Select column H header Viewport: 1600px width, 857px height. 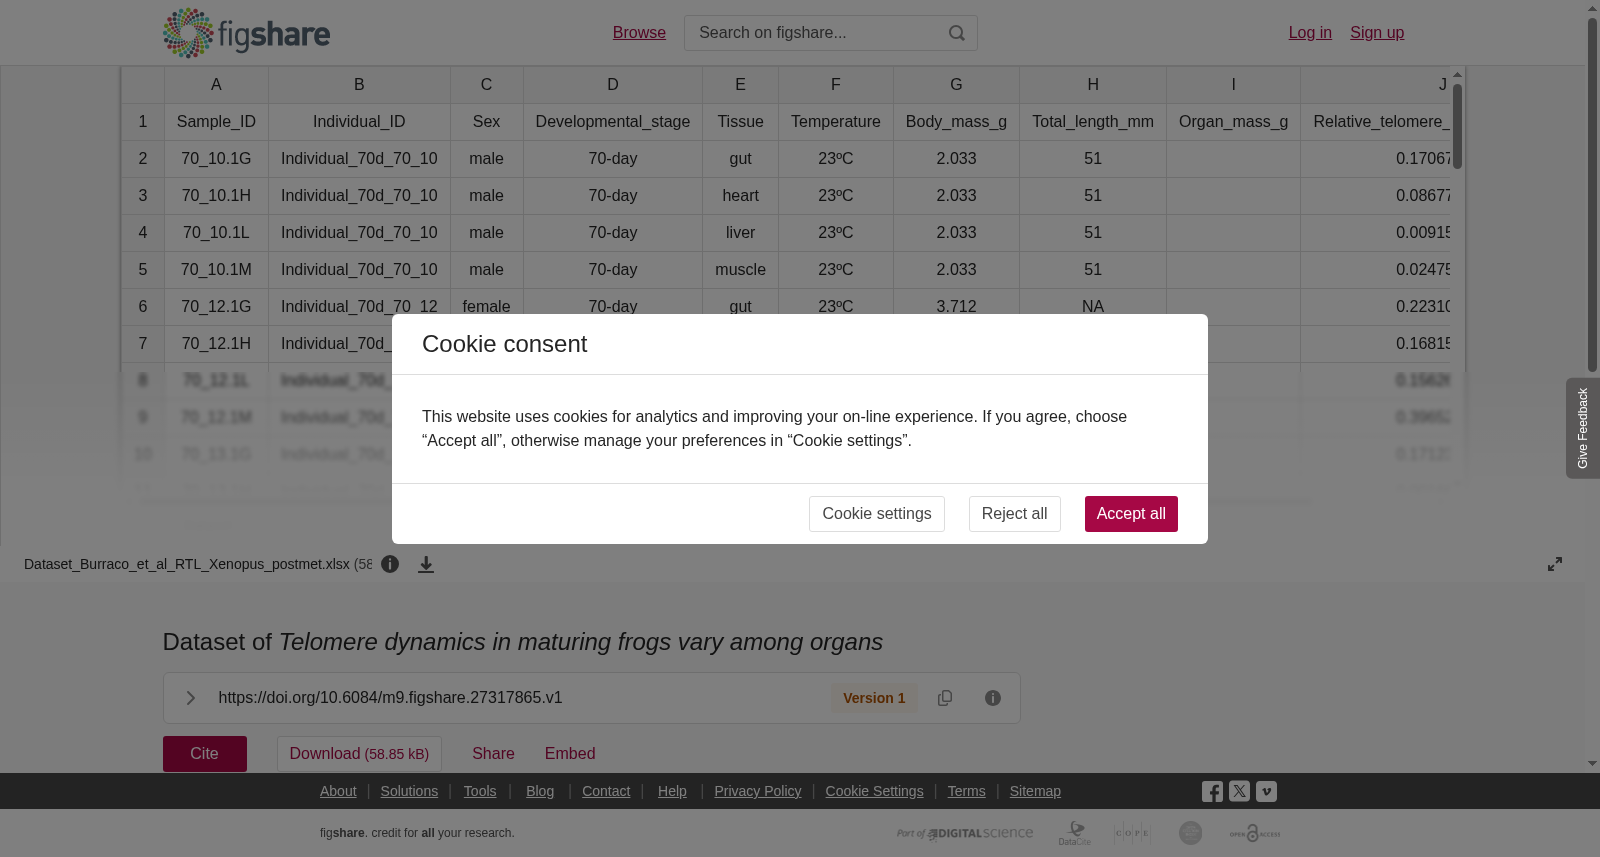coord(1093,85)
